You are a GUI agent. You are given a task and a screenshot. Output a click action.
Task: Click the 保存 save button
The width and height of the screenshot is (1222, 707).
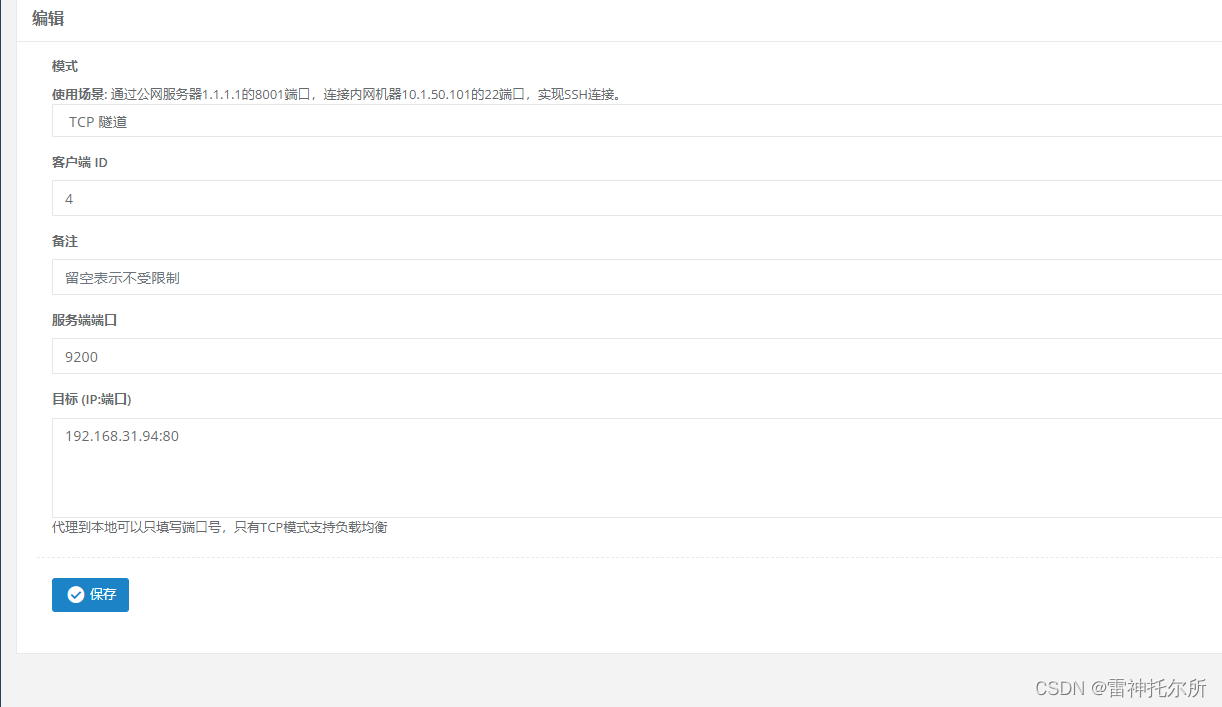90,594
